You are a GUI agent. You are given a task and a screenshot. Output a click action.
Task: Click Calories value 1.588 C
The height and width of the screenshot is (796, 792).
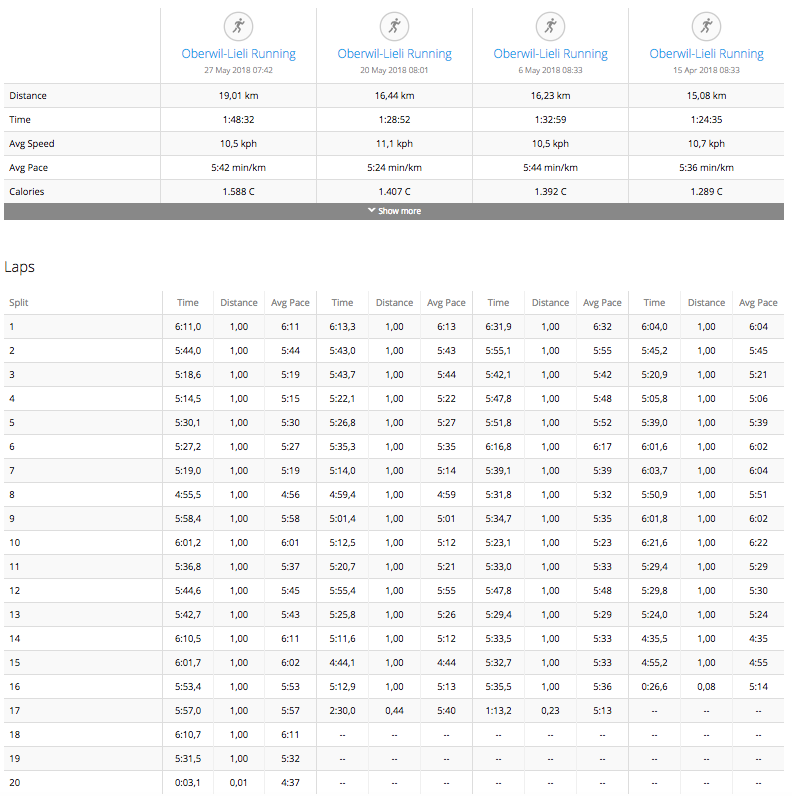[x=239, y=191]
